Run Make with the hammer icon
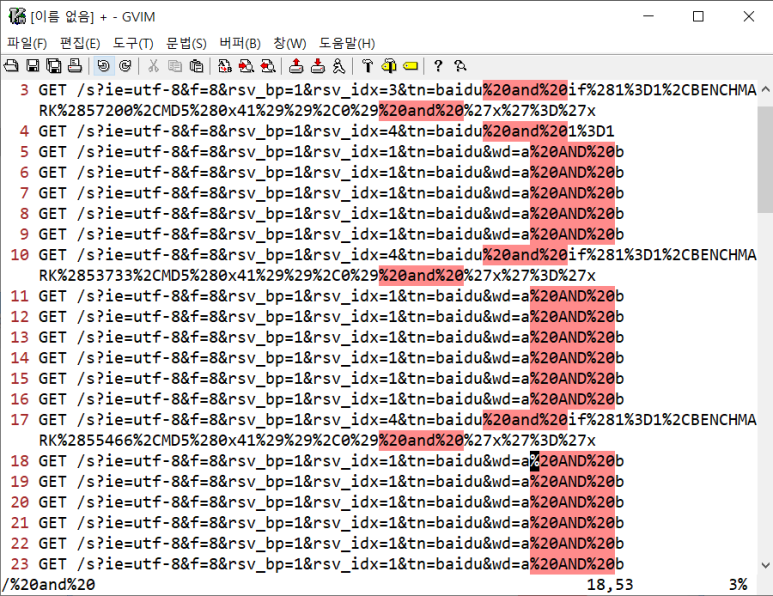The image size is (773, 596). pos(367,66)
